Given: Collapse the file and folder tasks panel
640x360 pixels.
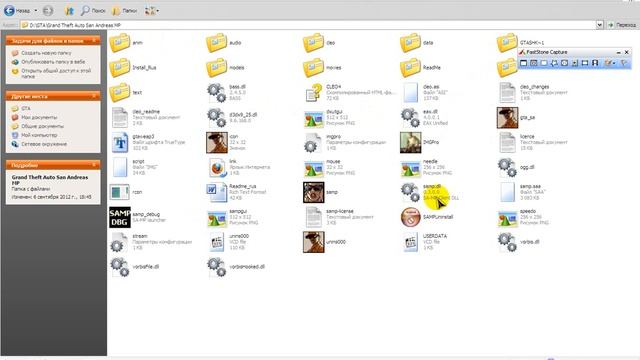Looking at the screenshot, I should 94,40.
